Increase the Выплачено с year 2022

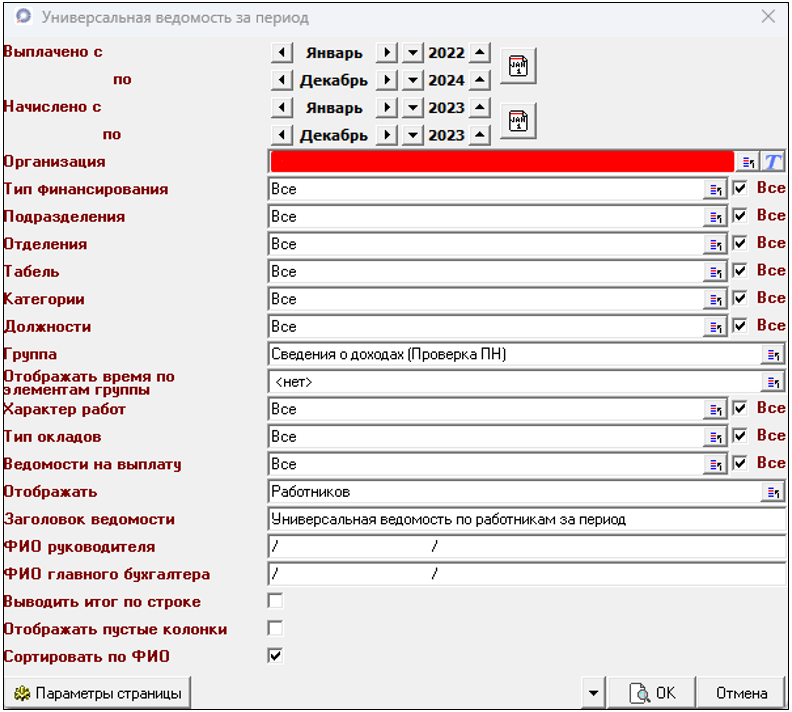(480, 53)
